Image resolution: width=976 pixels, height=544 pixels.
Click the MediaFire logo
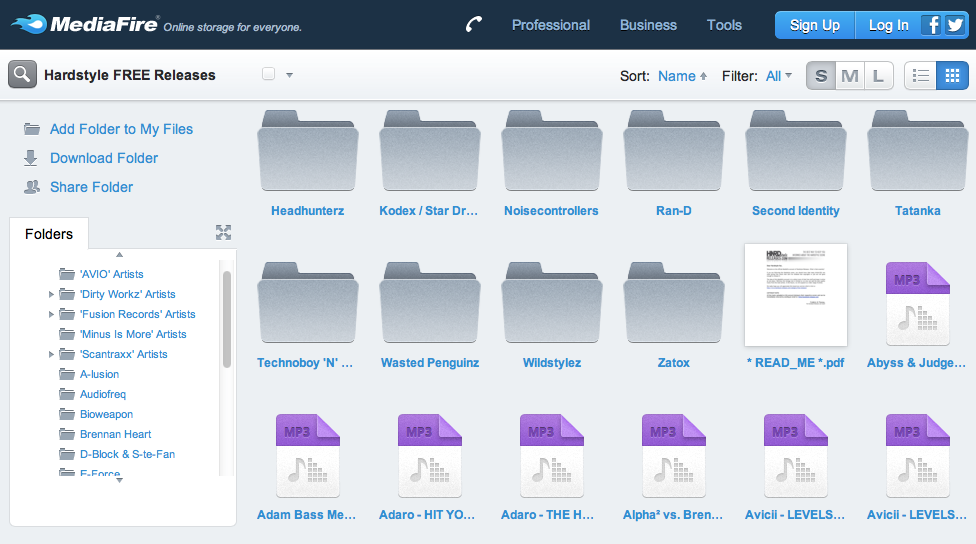pyautogui.click(x=85, y=24)
